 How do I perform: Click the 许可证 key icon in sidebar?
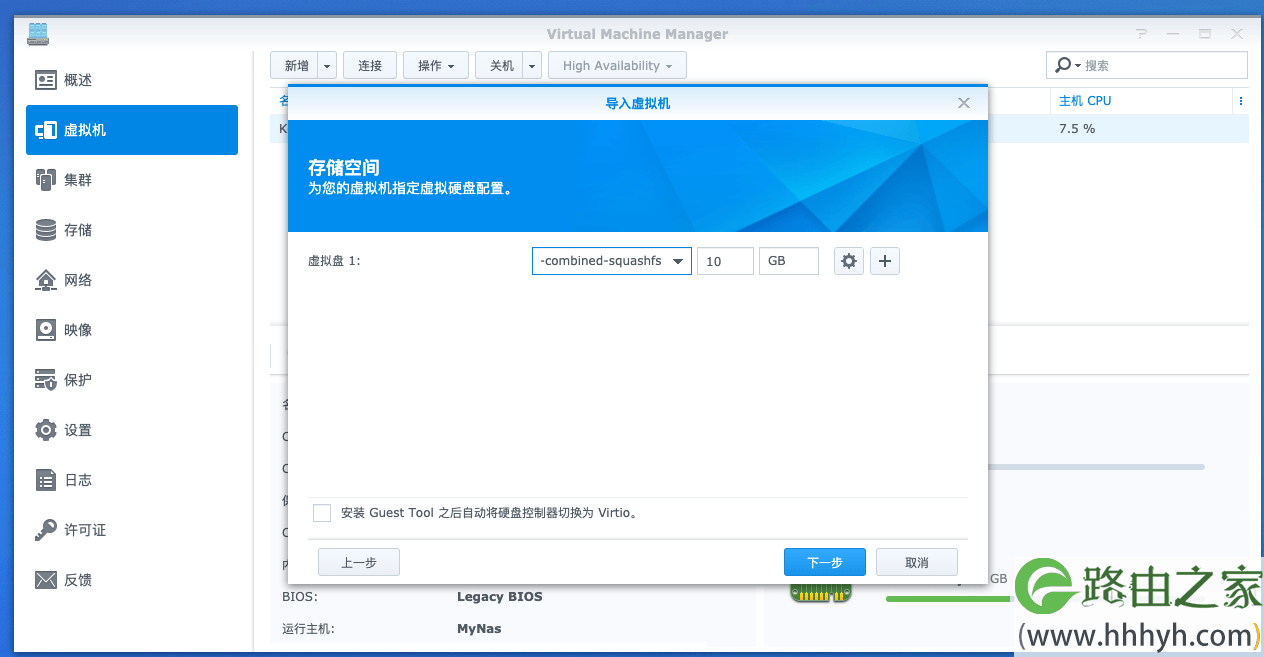tap(46, 530)
